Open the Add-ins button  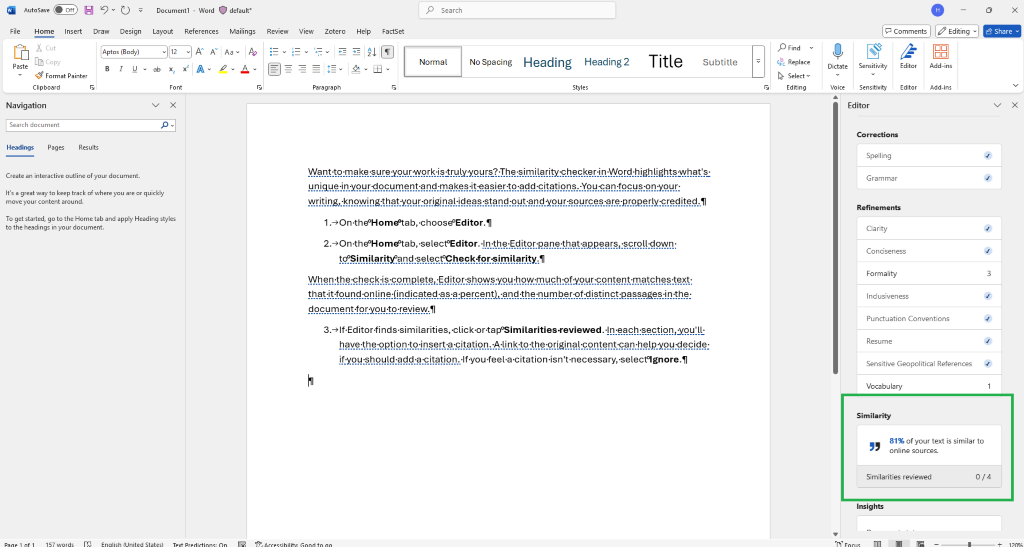click(x=940, y=57)
